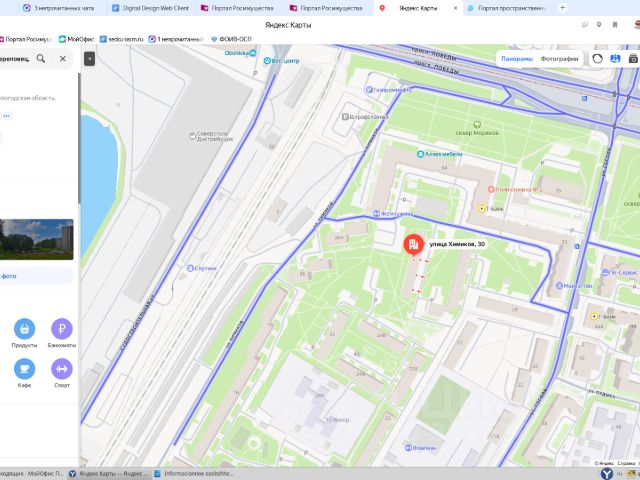Image resolution: width=640 pixels, height=480 pixels.
Task: Open the sedo.rosim.ru bookmark
Action: tap(122, 39)
